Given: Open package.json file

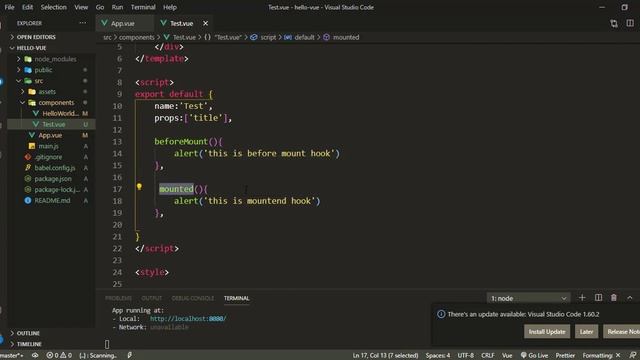Looking at the screenshot, I should tap(52, 178).
